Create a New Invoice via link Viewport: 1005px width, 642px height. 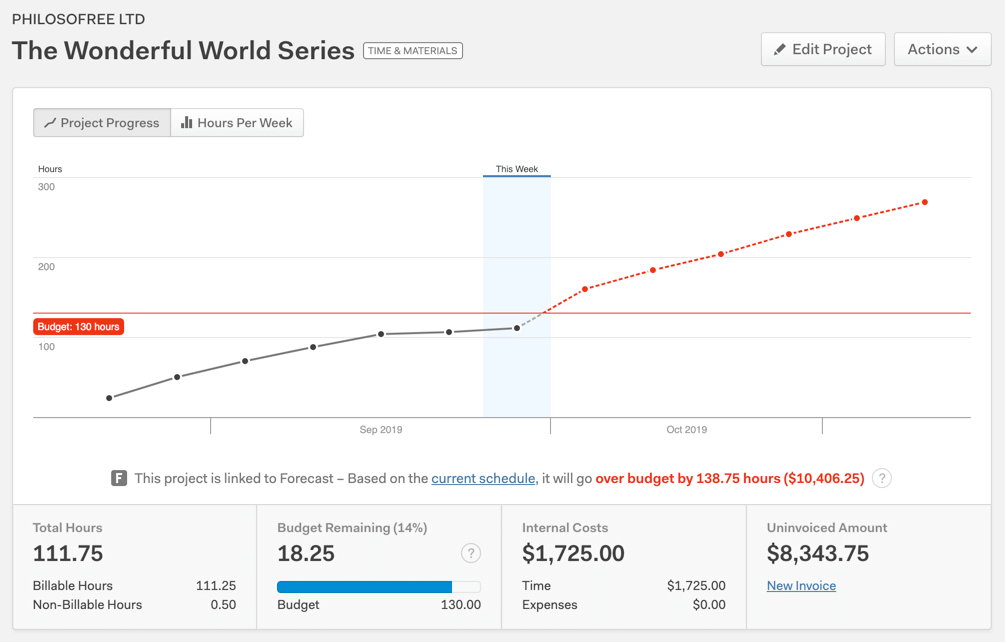(801, 586)
